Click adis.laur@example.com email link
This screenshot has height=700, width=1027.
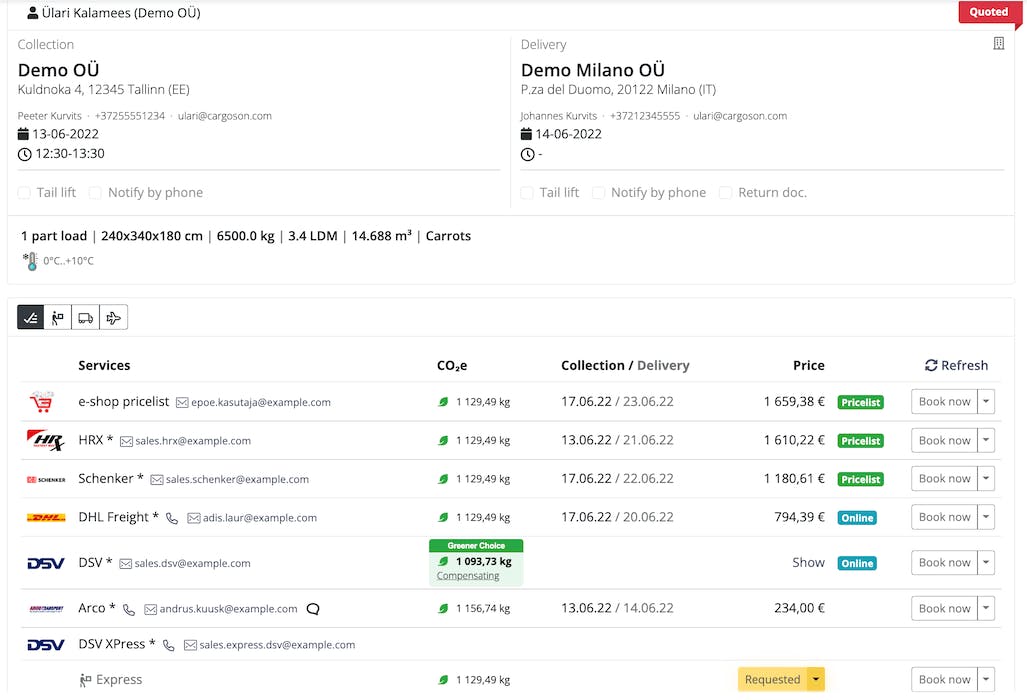pyautogui.click(x=260, y=518)
